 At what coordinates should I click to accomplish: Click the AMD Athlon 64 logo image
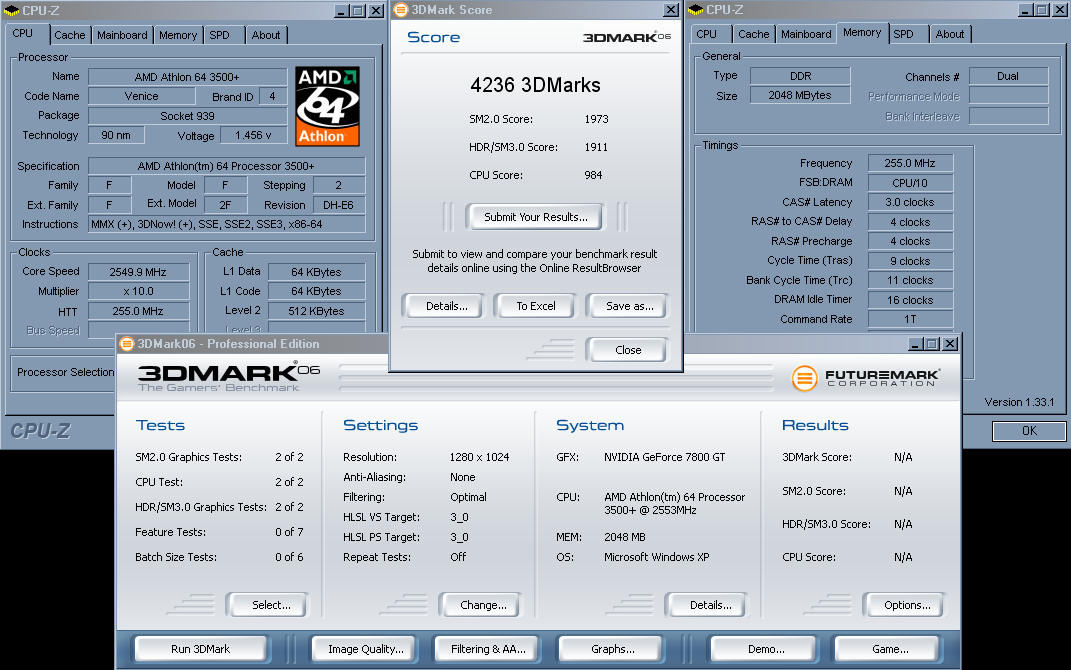327,106
